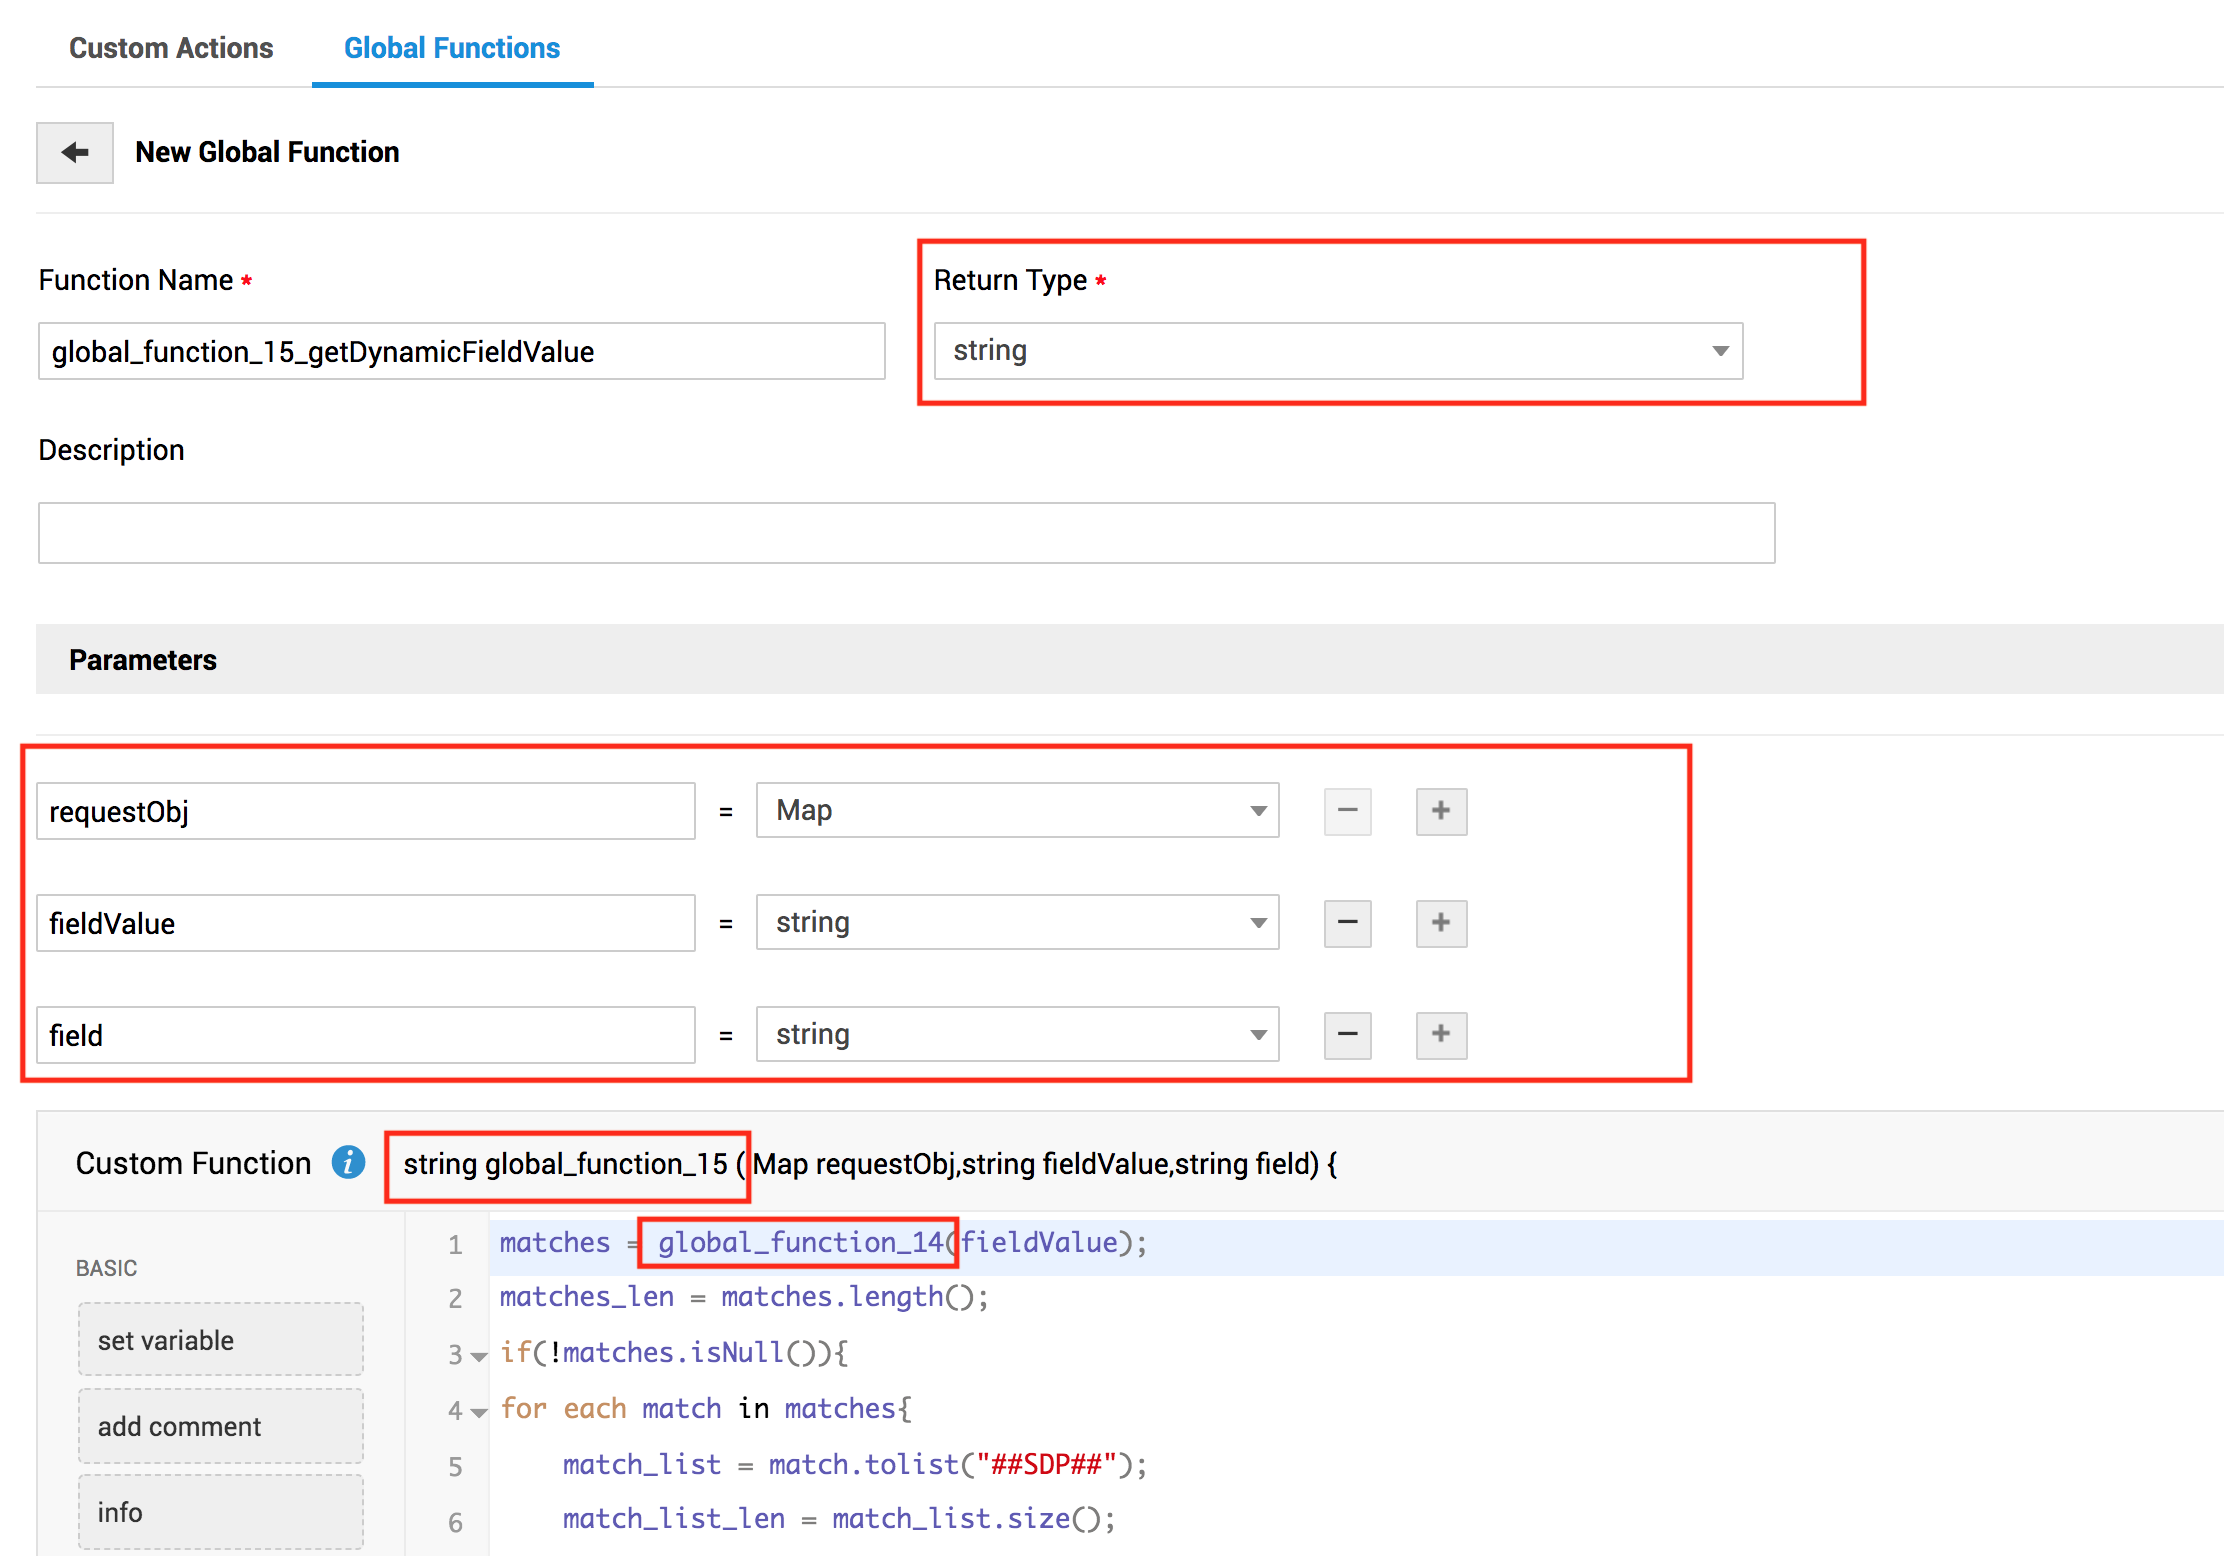This screenshot has height=1556, width=2224.
Task: Add parameter after requestObj with plus
Action: pyautogui.click(x=1441, y=811)
